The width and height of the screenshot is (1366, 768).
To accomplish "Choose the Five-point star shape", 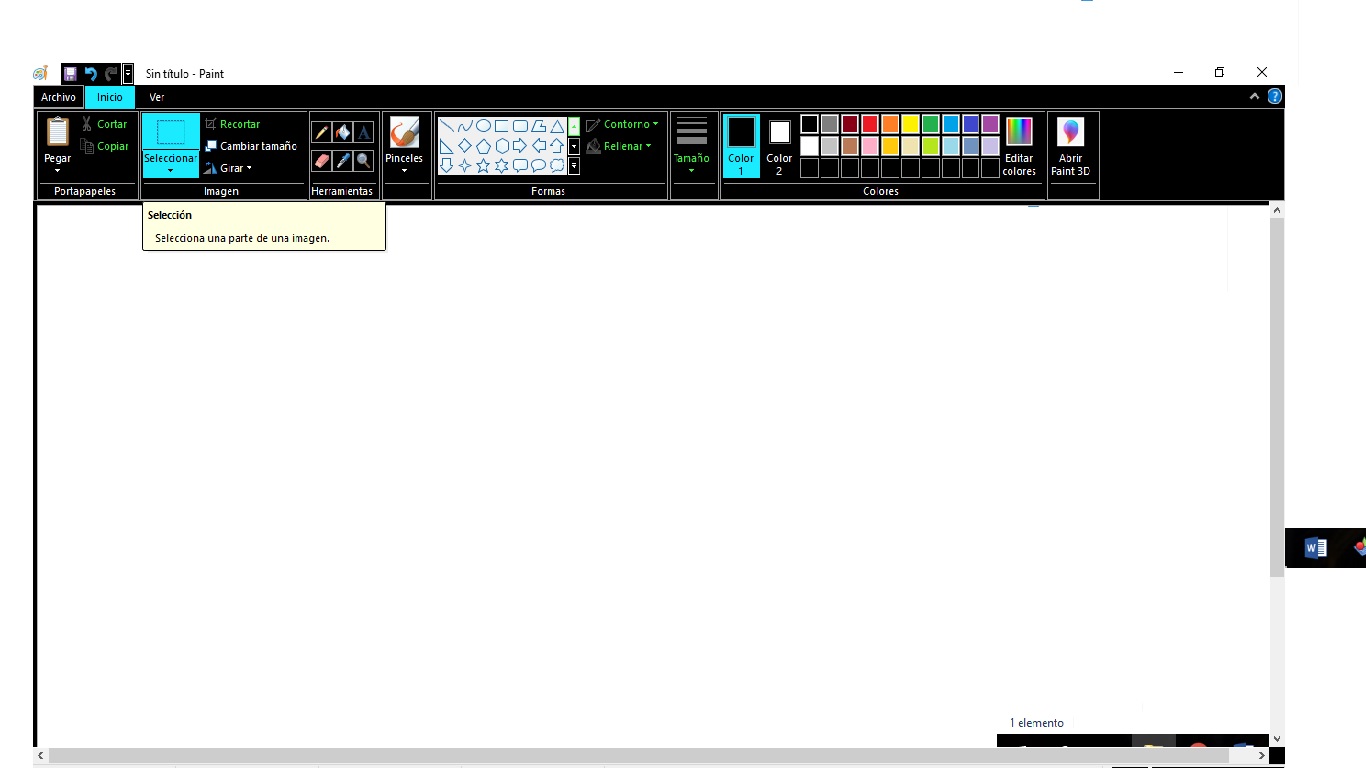I will point(483,165).
